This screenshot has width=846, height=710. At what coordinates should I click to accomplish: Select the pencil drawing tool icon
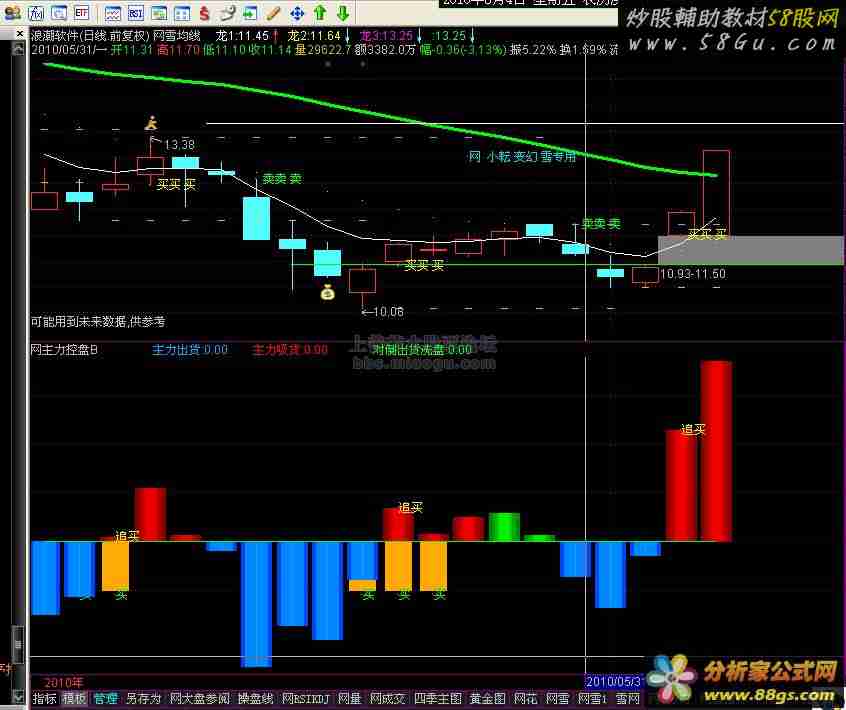pyautogui.click(x=274, y=12)
